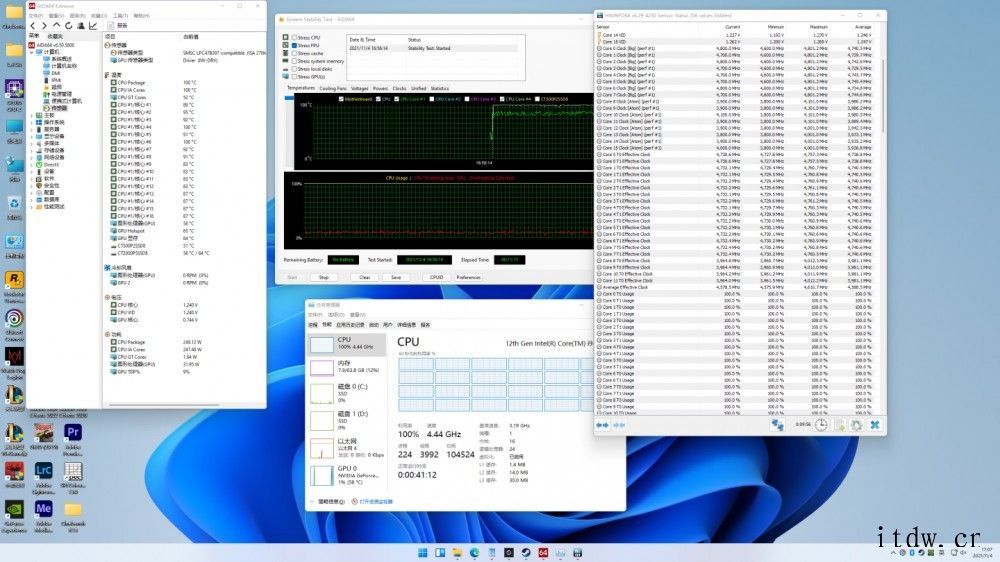Open Microsoft Edge from the taskbar

click(474, 552)
